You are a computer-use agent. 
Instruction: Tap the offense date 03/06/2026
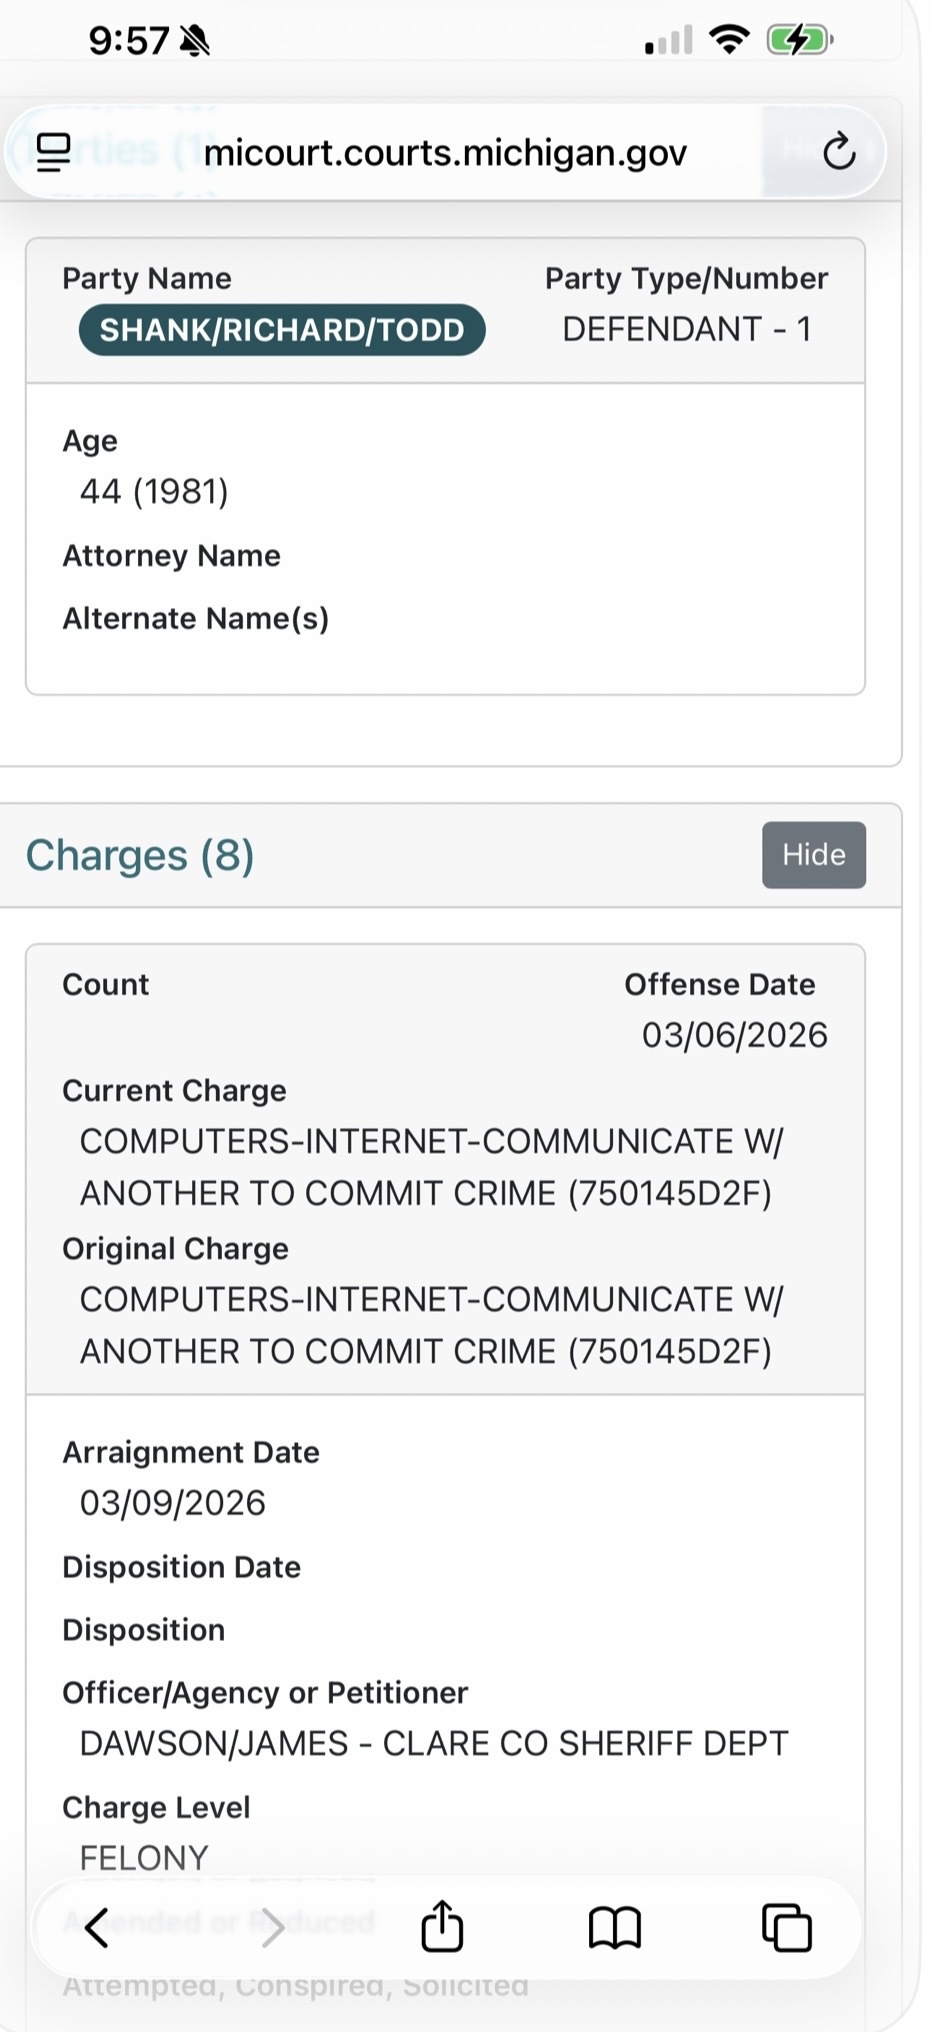(734, 1035)
